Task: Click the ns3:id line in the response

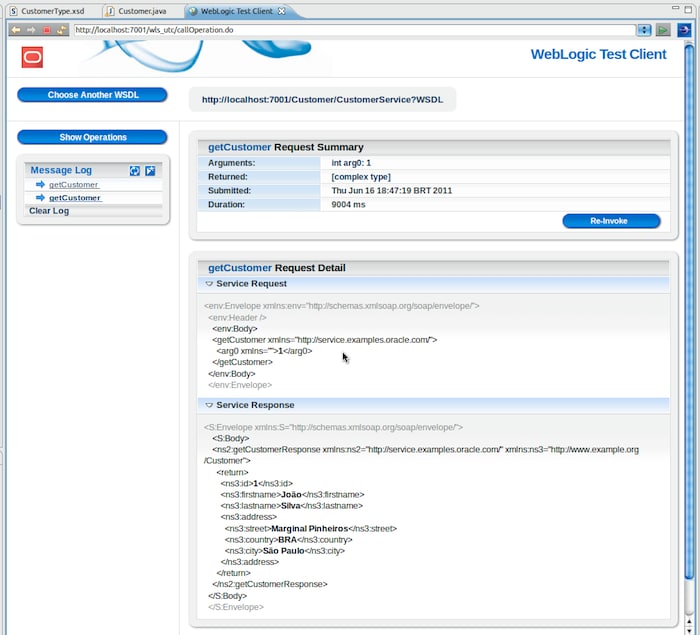Action: coord(257,484)
